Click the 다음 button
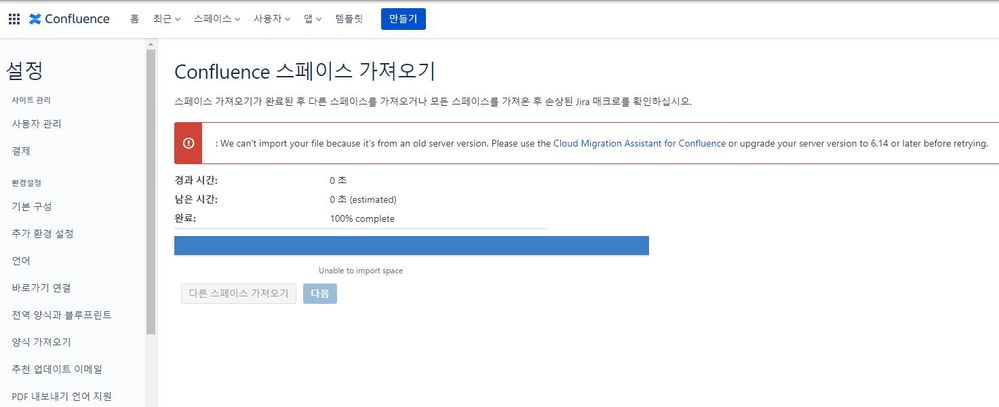The width and height of the screenshot is (999, 407). pyautogui.click(x=320, y=294)
